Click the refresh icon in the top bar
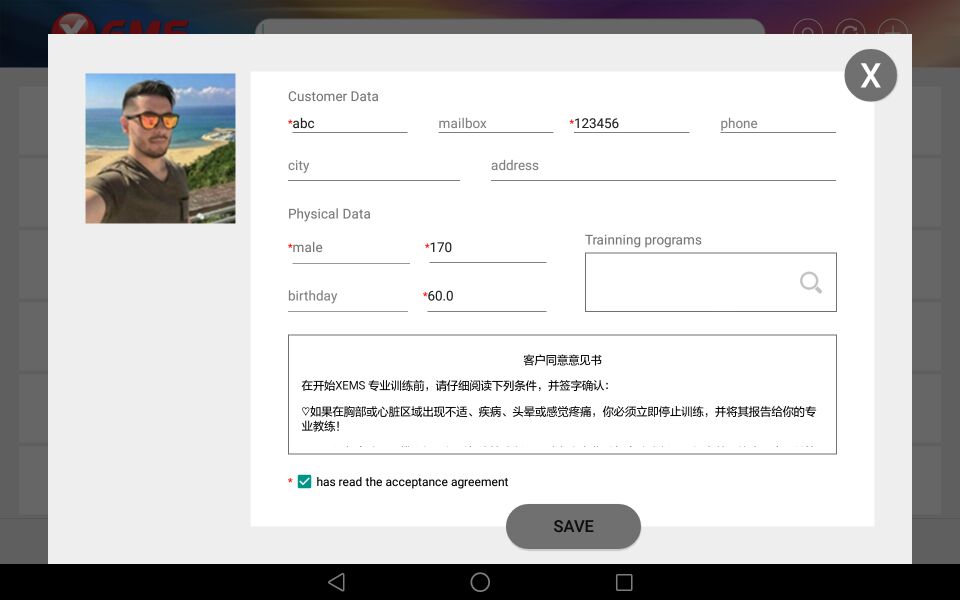 pos(849,31)
